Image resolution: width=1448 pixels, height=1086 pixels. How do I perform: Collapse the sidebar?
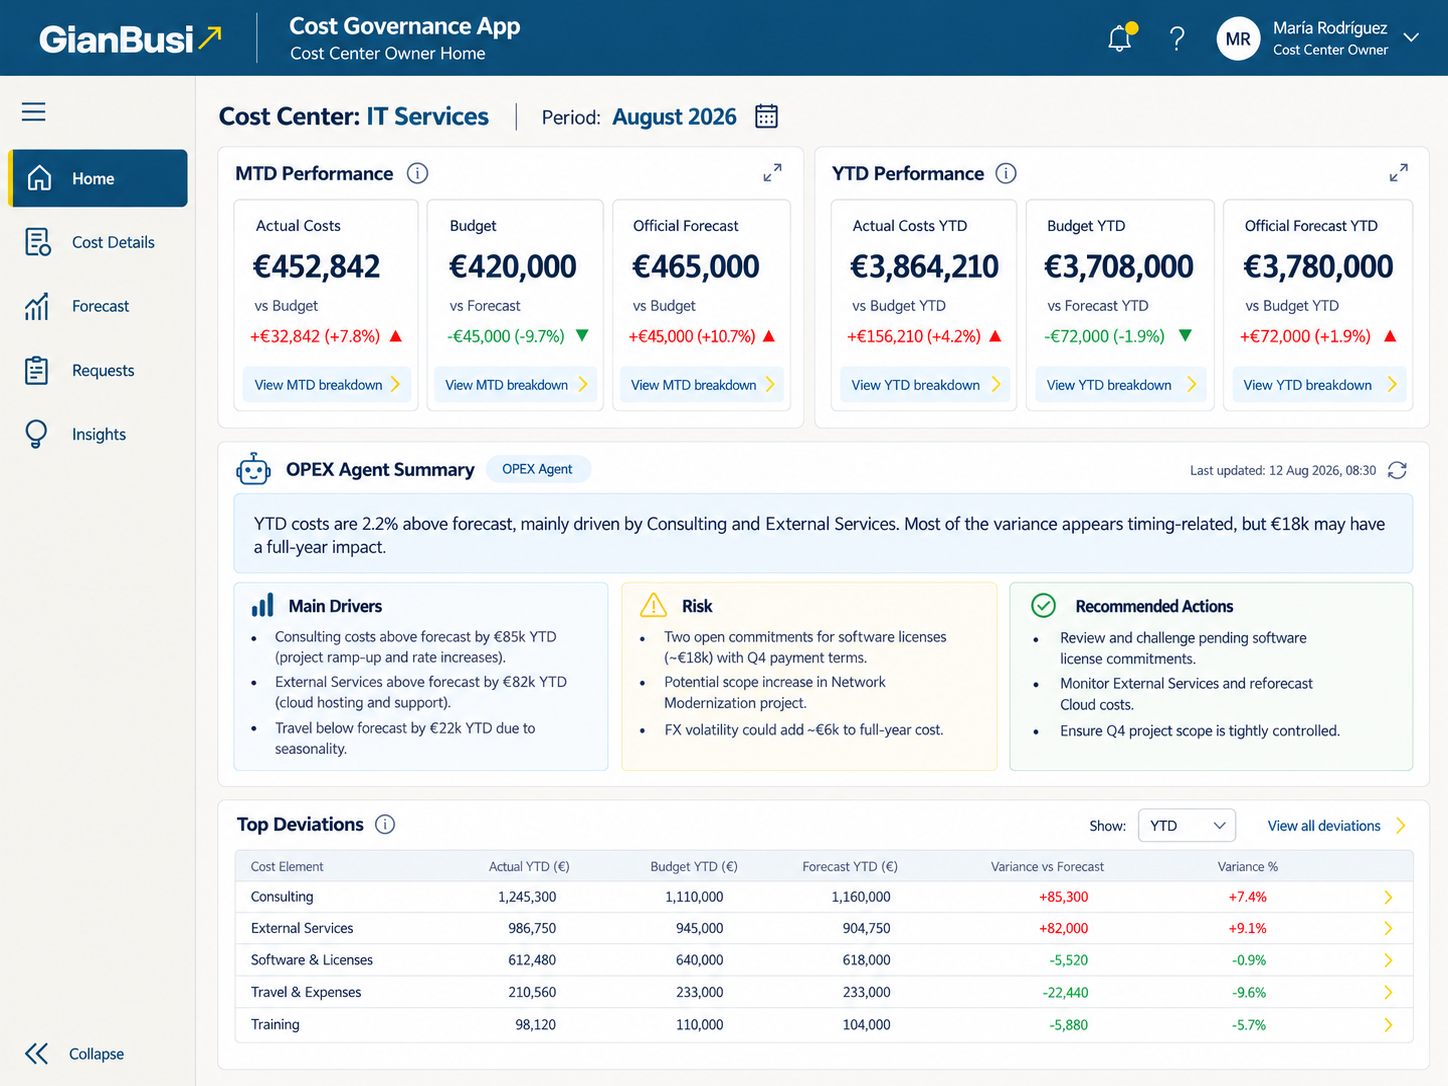click(x=75, y=1053)
